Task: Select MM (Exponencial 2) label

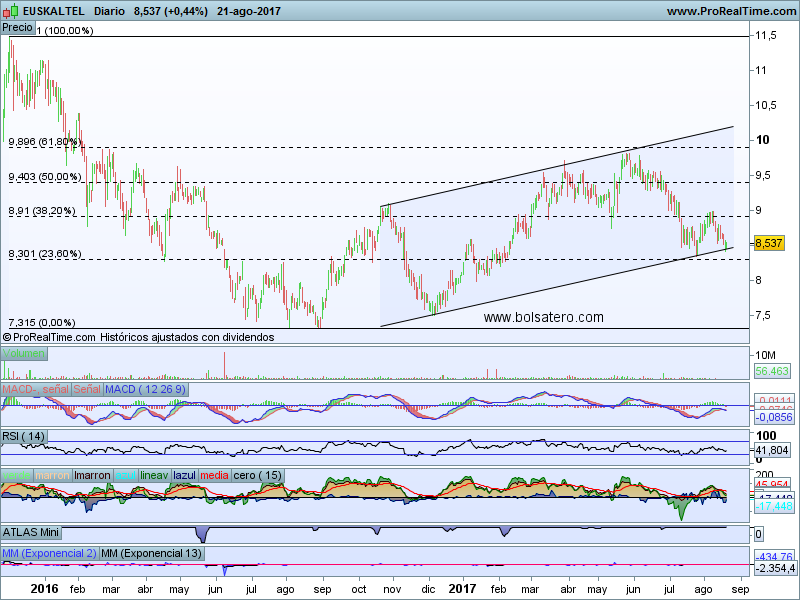Action: 47,553
